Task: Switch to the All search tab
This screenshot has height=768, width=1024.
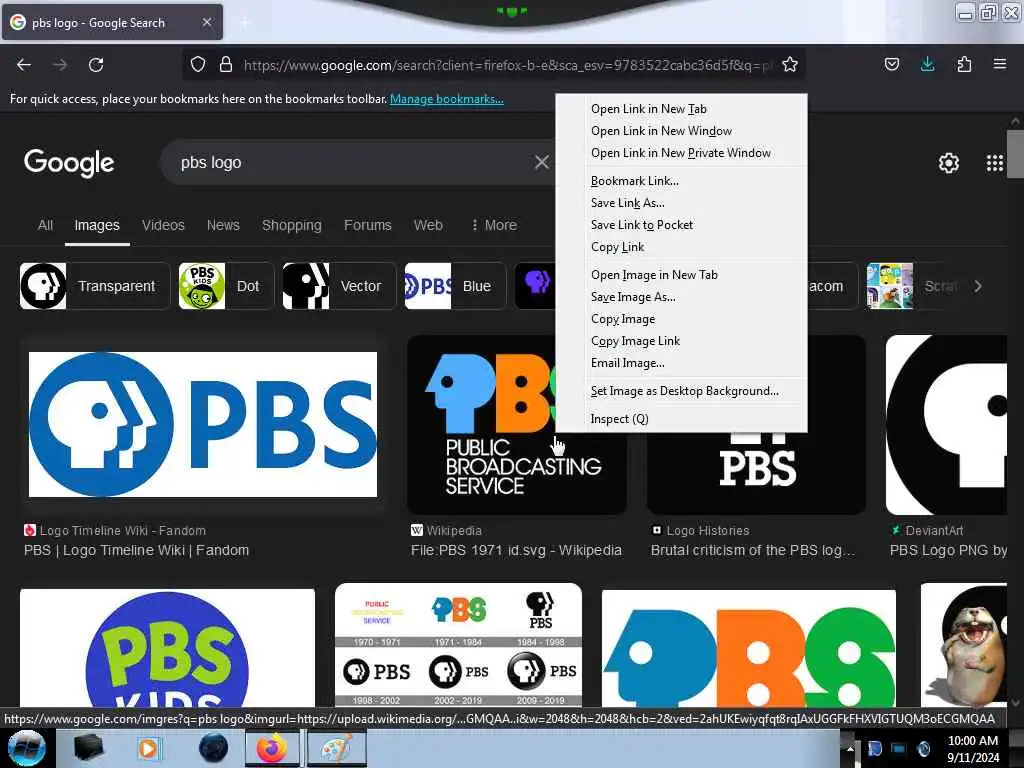Action: [x=45, y=225]
